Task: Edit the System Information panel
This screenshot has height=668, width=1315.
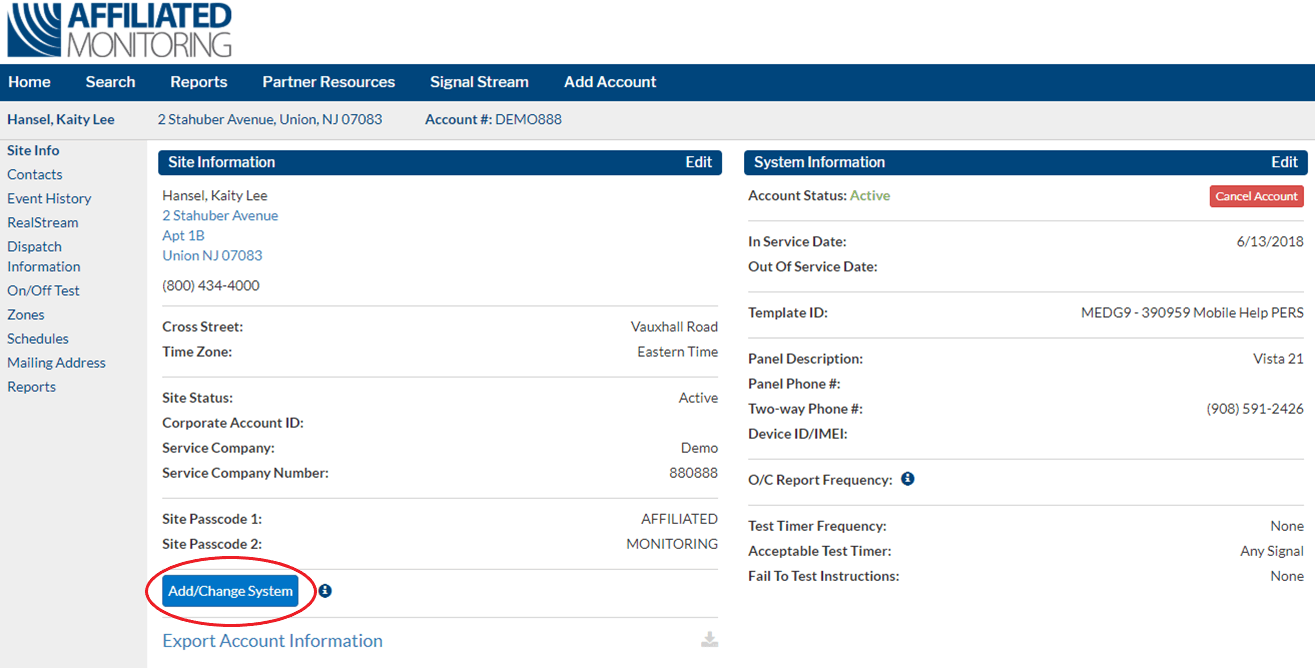Action: point(1285,162)
